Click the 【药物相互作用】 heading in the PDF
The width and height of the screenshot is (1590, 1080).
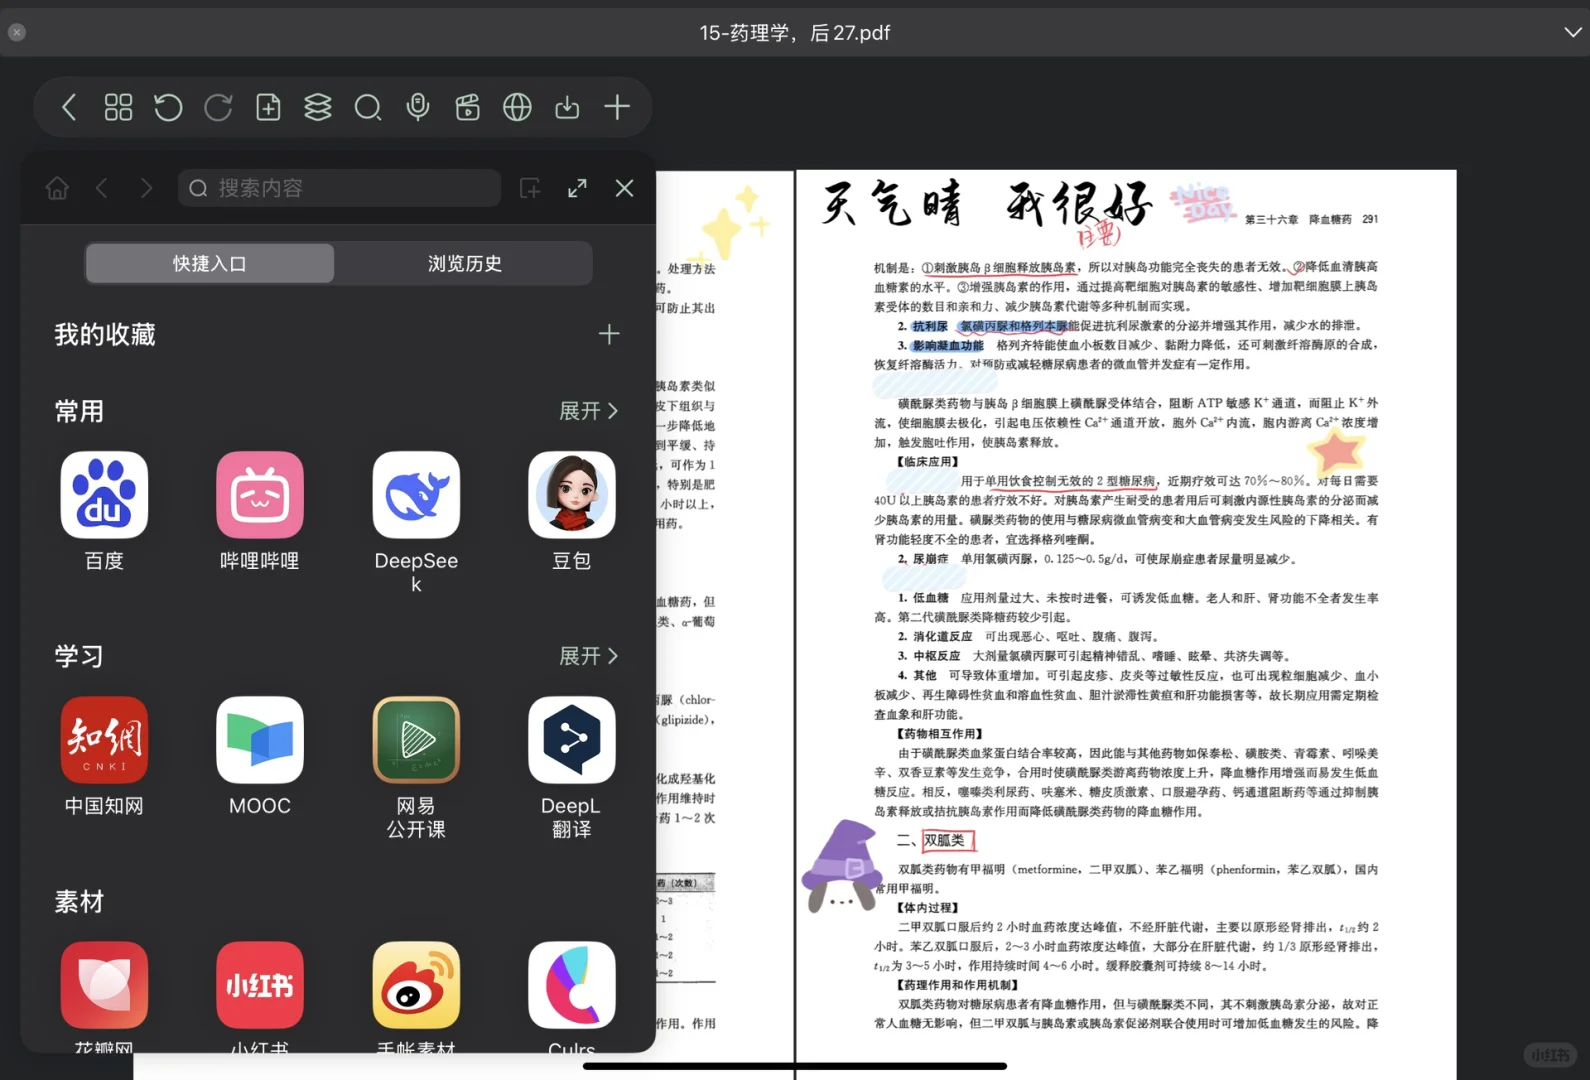(x=940, y=734)
